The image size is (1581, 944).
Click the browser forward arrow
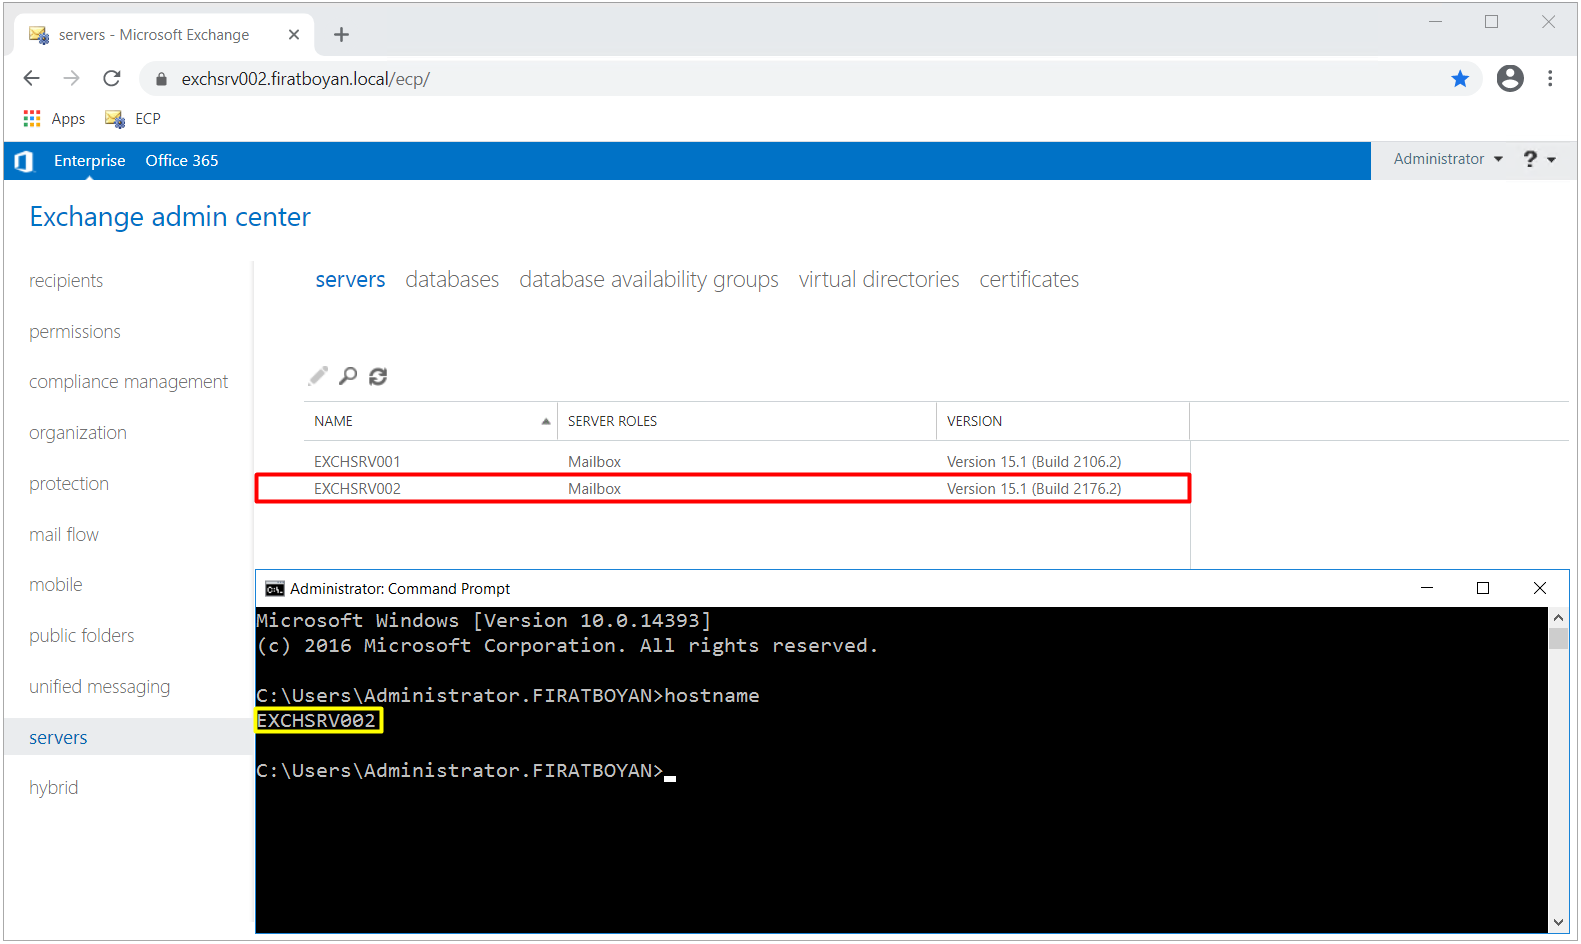pos(71,78)
